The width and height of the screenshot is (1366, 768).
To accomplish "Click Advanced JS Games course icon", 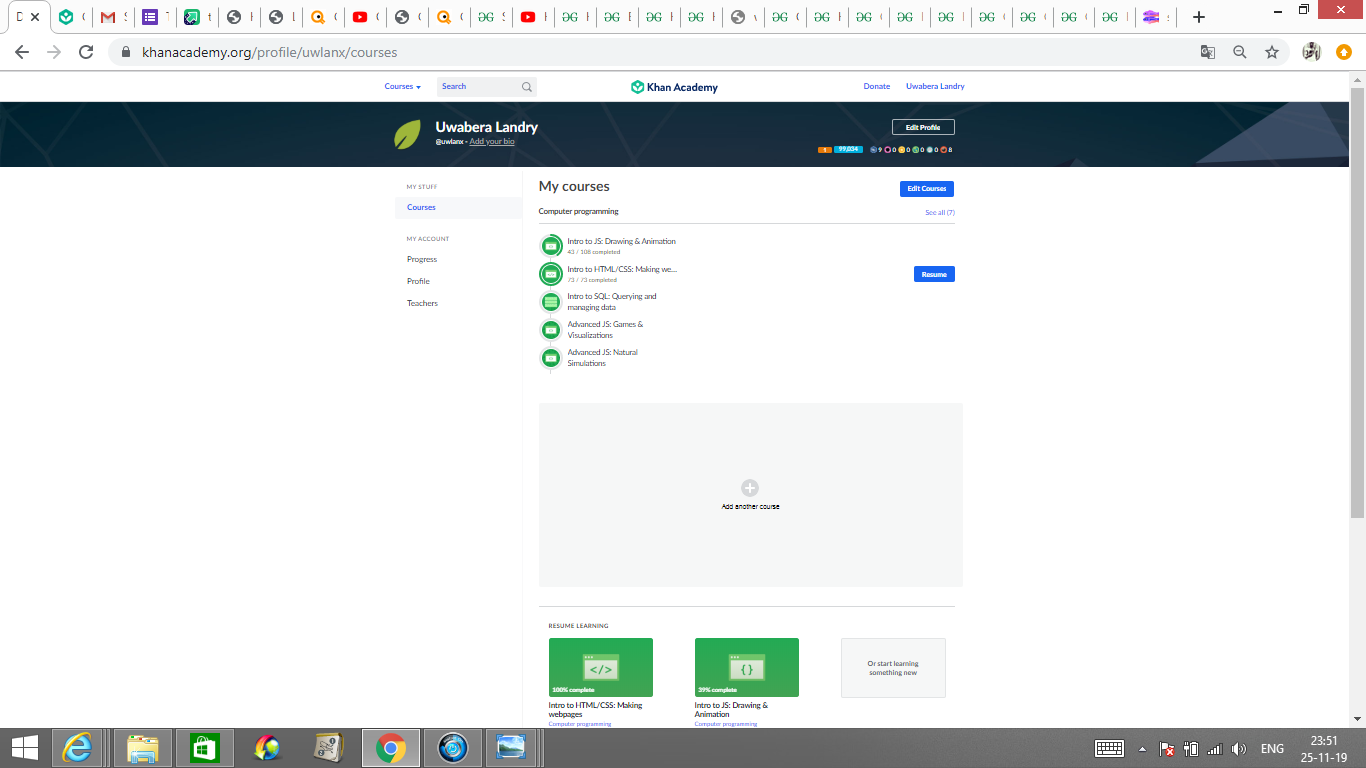I will (550, 329).
